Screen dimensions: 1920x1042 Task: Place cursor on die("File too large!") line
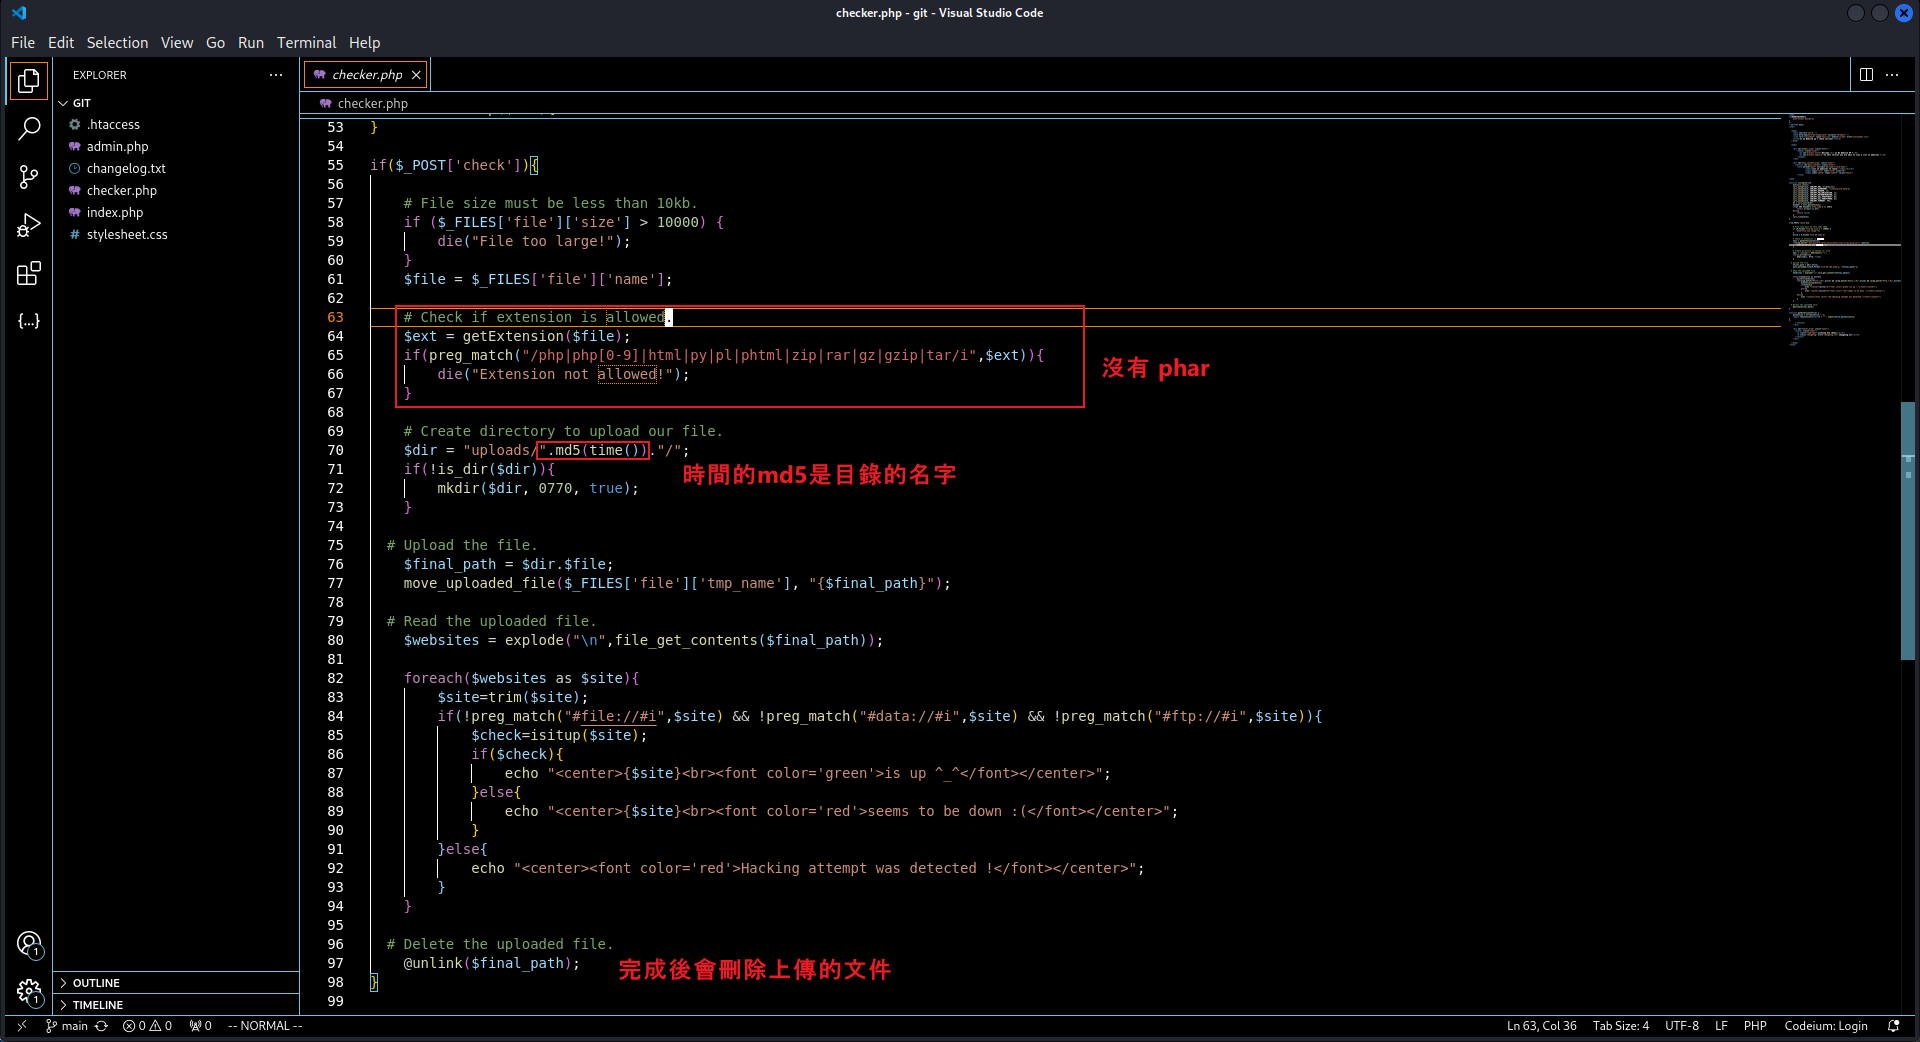(x=533, y=241)
